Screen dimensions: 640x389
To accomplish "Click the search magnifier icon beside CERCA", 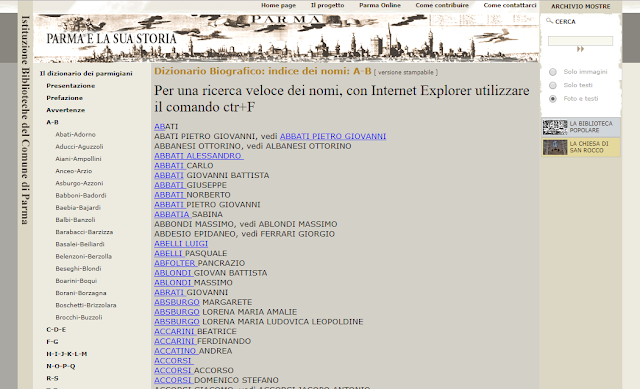I will point(549,21).
